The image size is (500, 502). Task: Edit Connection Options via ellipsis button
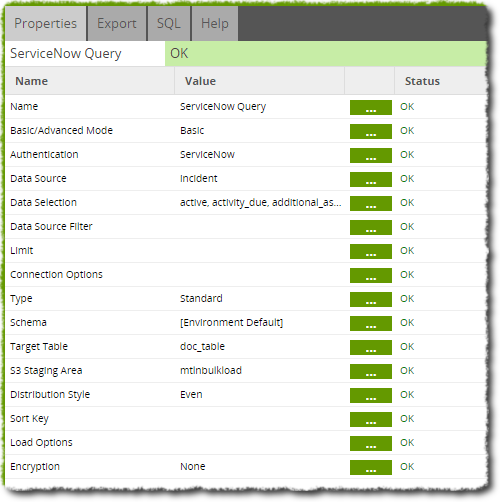tap(371, 276)
